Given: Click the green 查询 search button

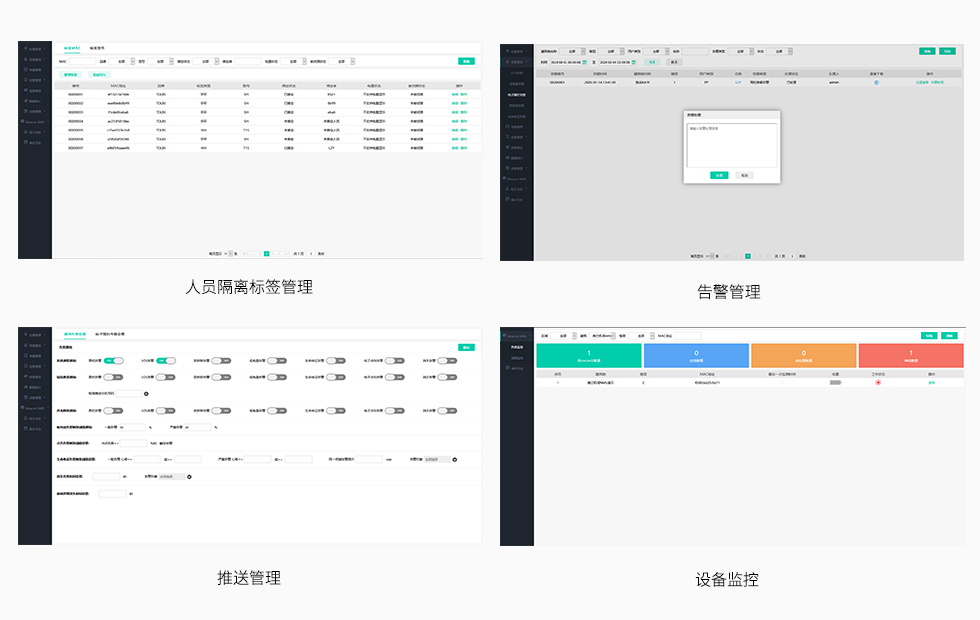Looking at the screenshot, I should (x=468, y=61).
